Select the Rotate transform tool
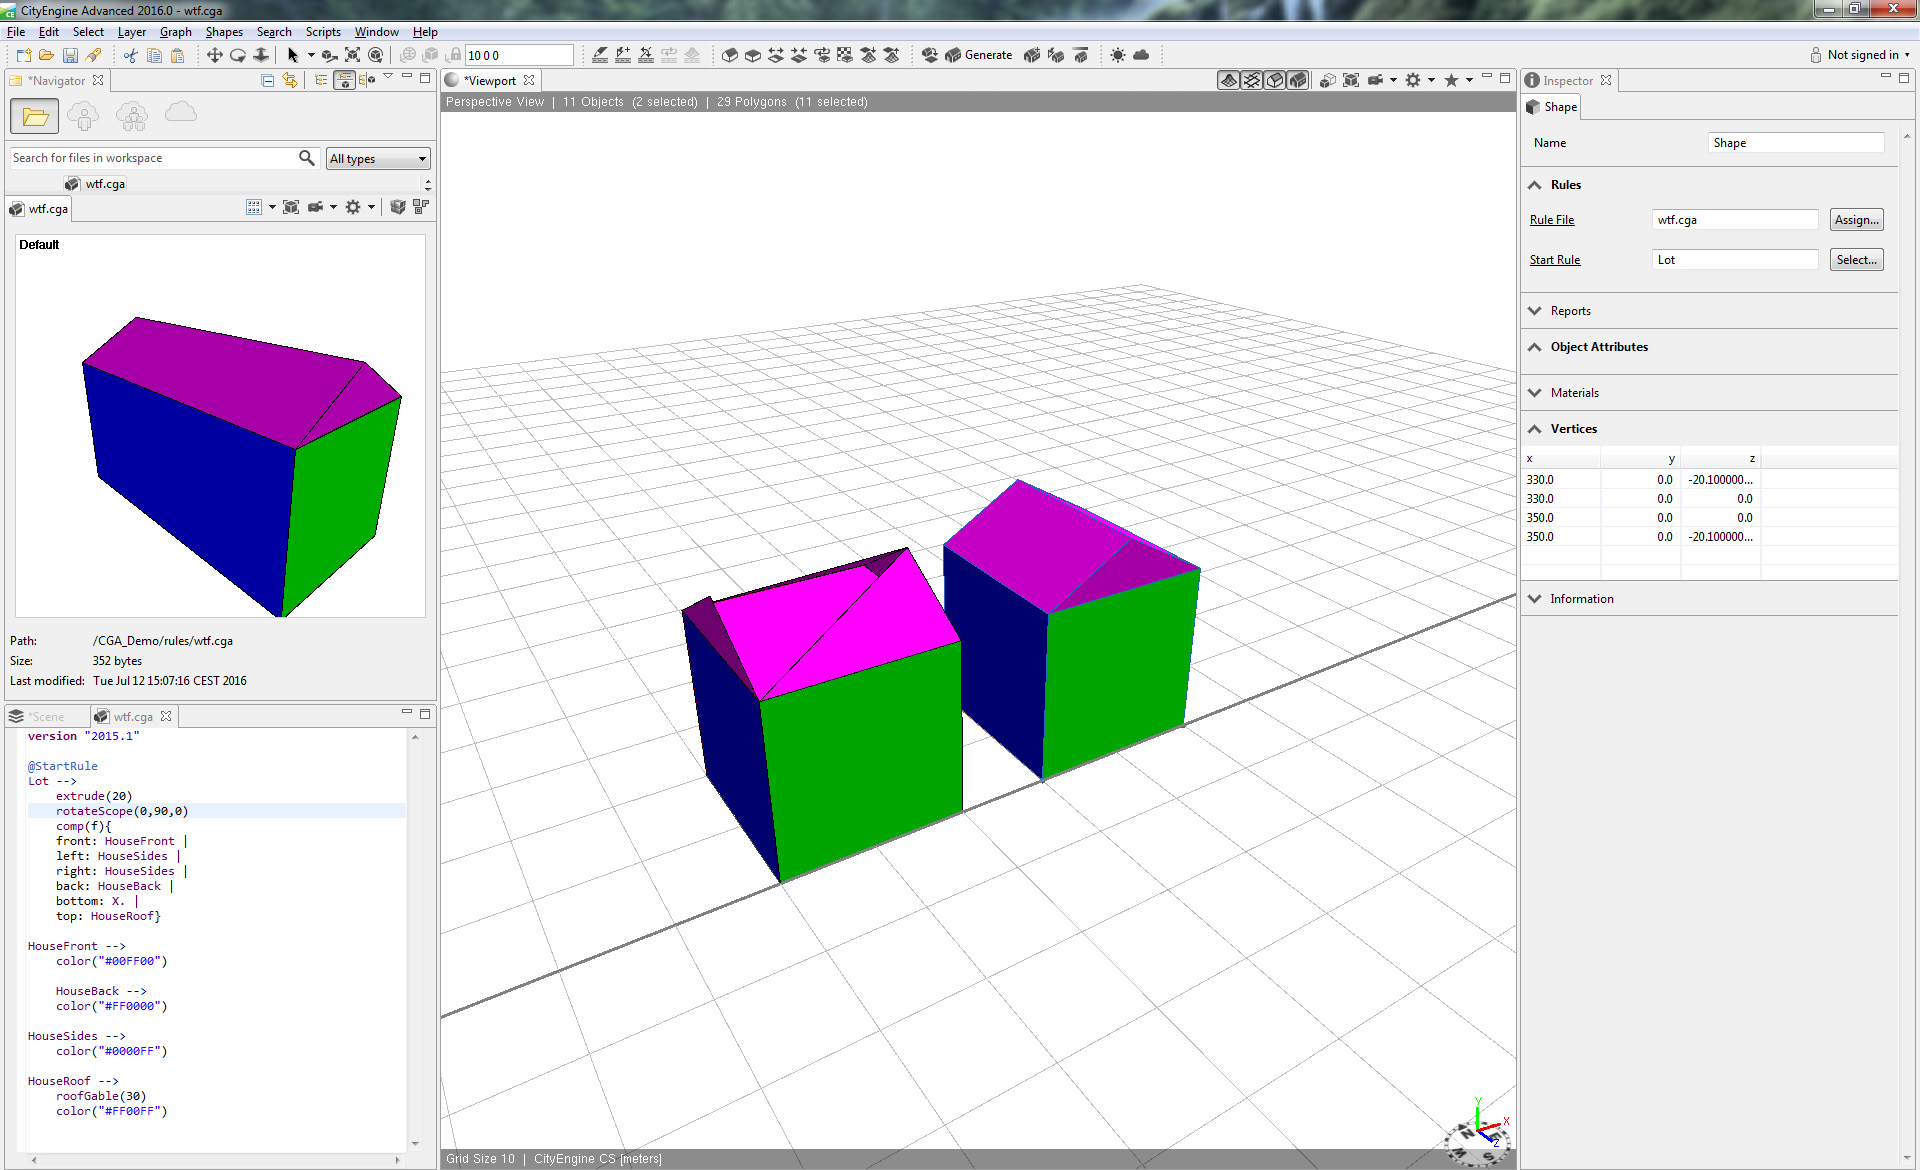 coord(237,55)
